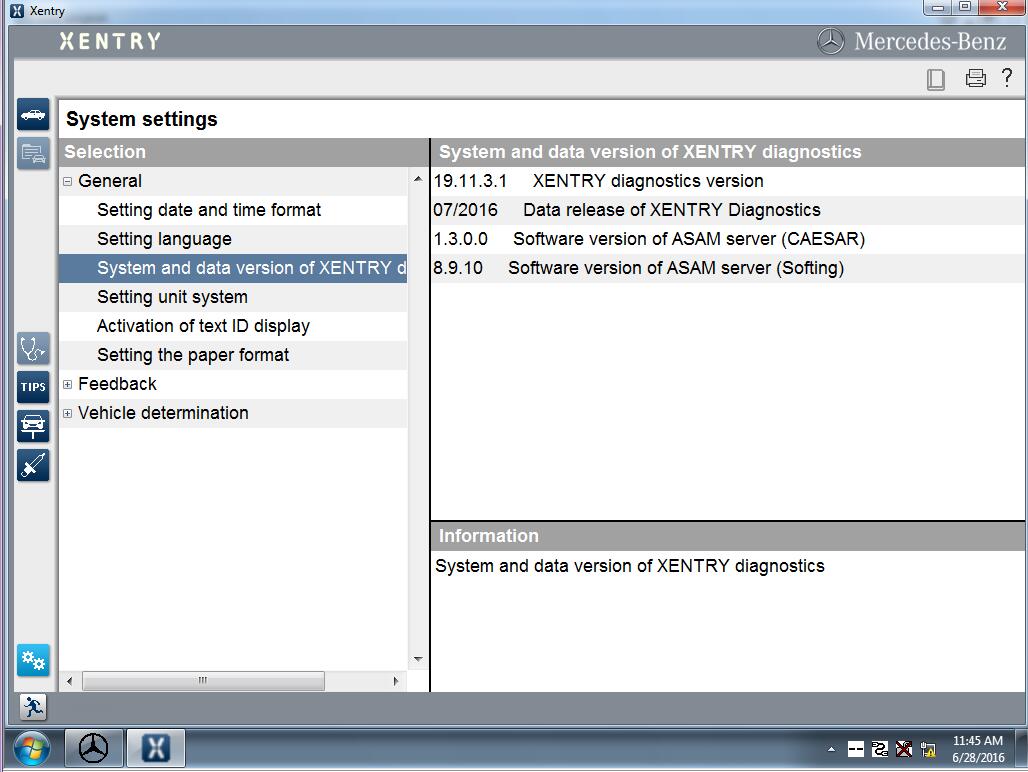Click the horizontal scrollbar thumb
The width and height of the screenshot is (1028, 772).
(x=203, y=681)
